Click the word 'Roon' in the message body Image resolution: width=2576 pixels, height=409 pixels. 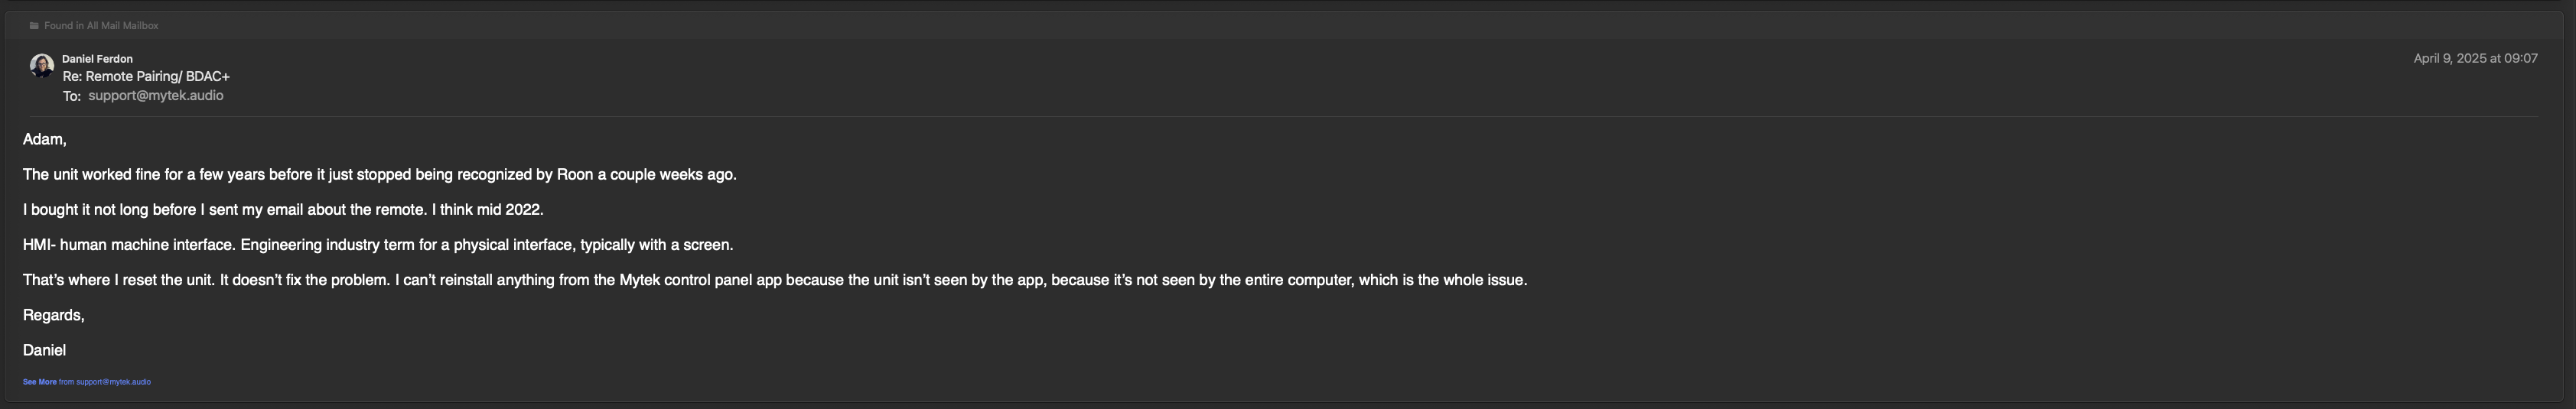point(575,175)
